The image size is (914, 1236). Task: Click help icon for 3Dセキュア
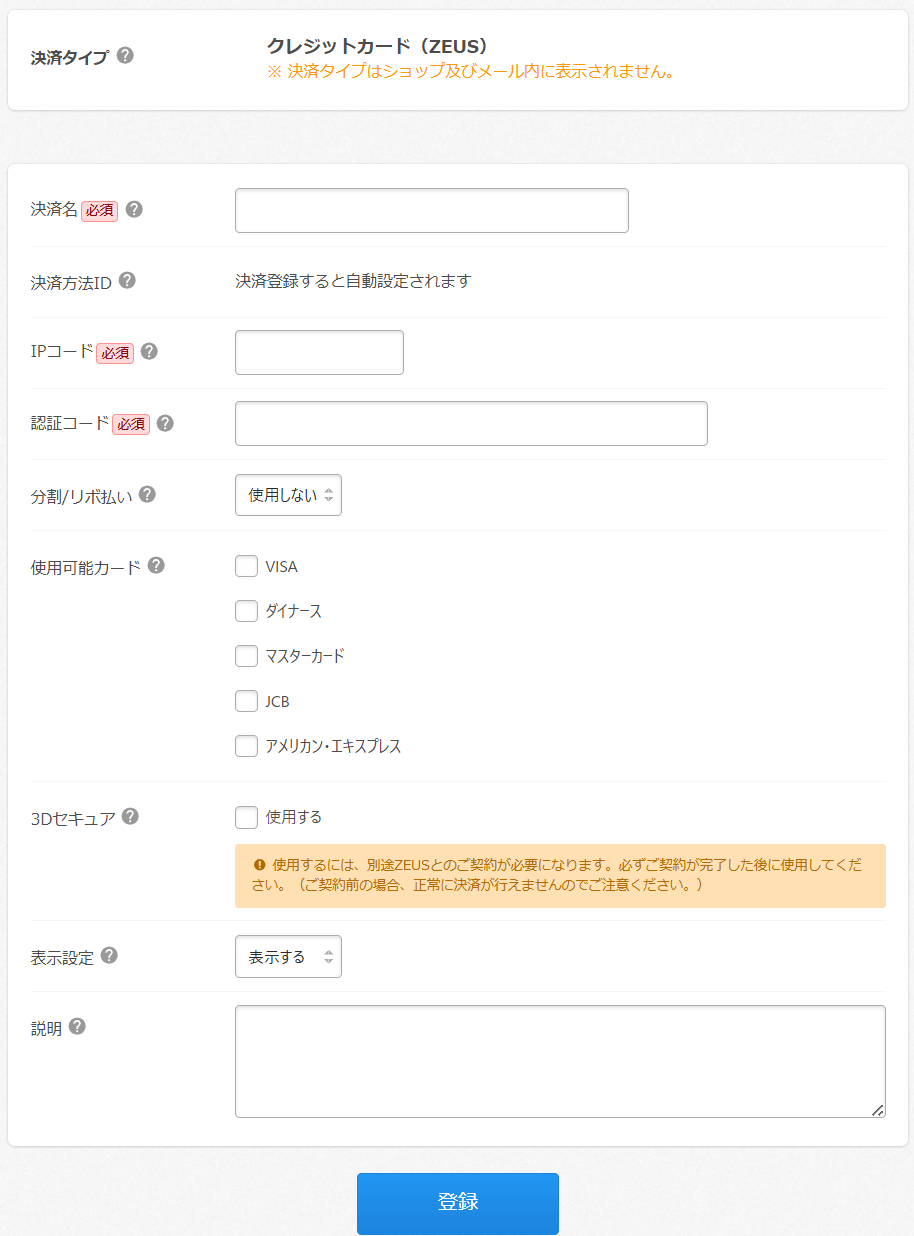coord(130,816)
